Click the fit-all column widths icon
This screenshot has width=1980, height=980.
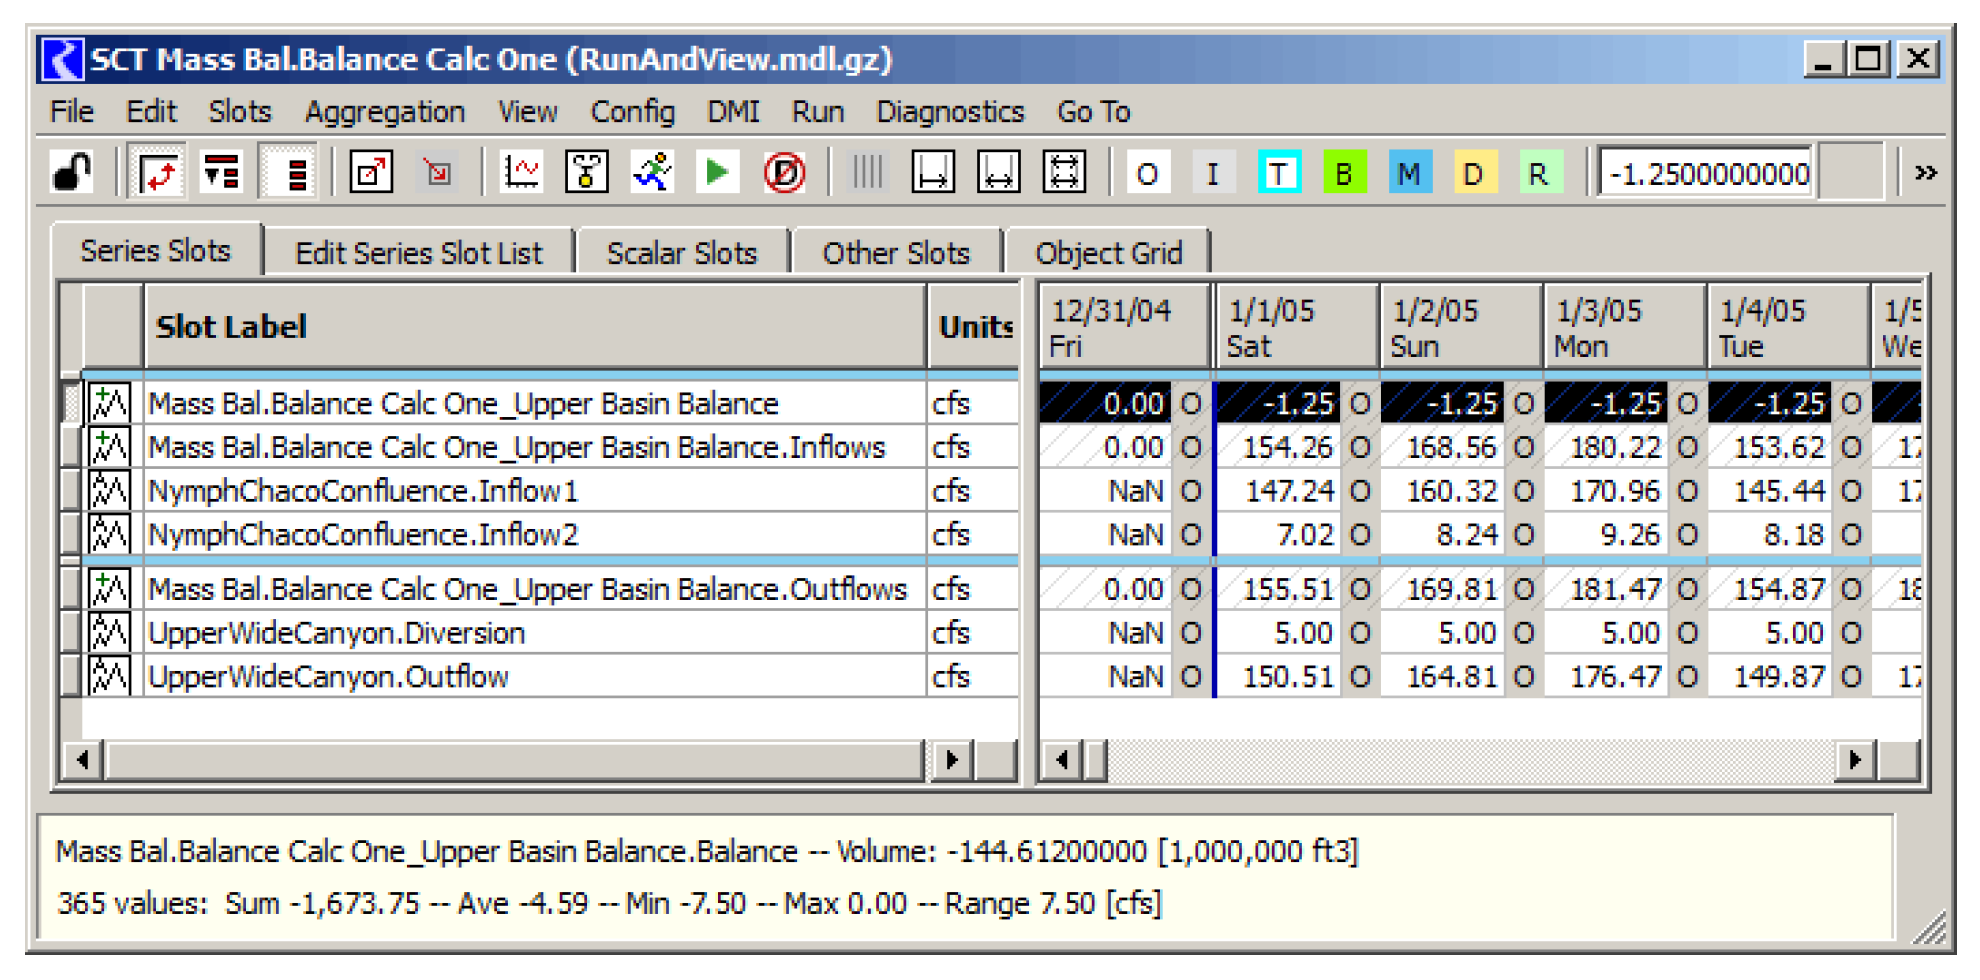click(x=1064, y=173)
